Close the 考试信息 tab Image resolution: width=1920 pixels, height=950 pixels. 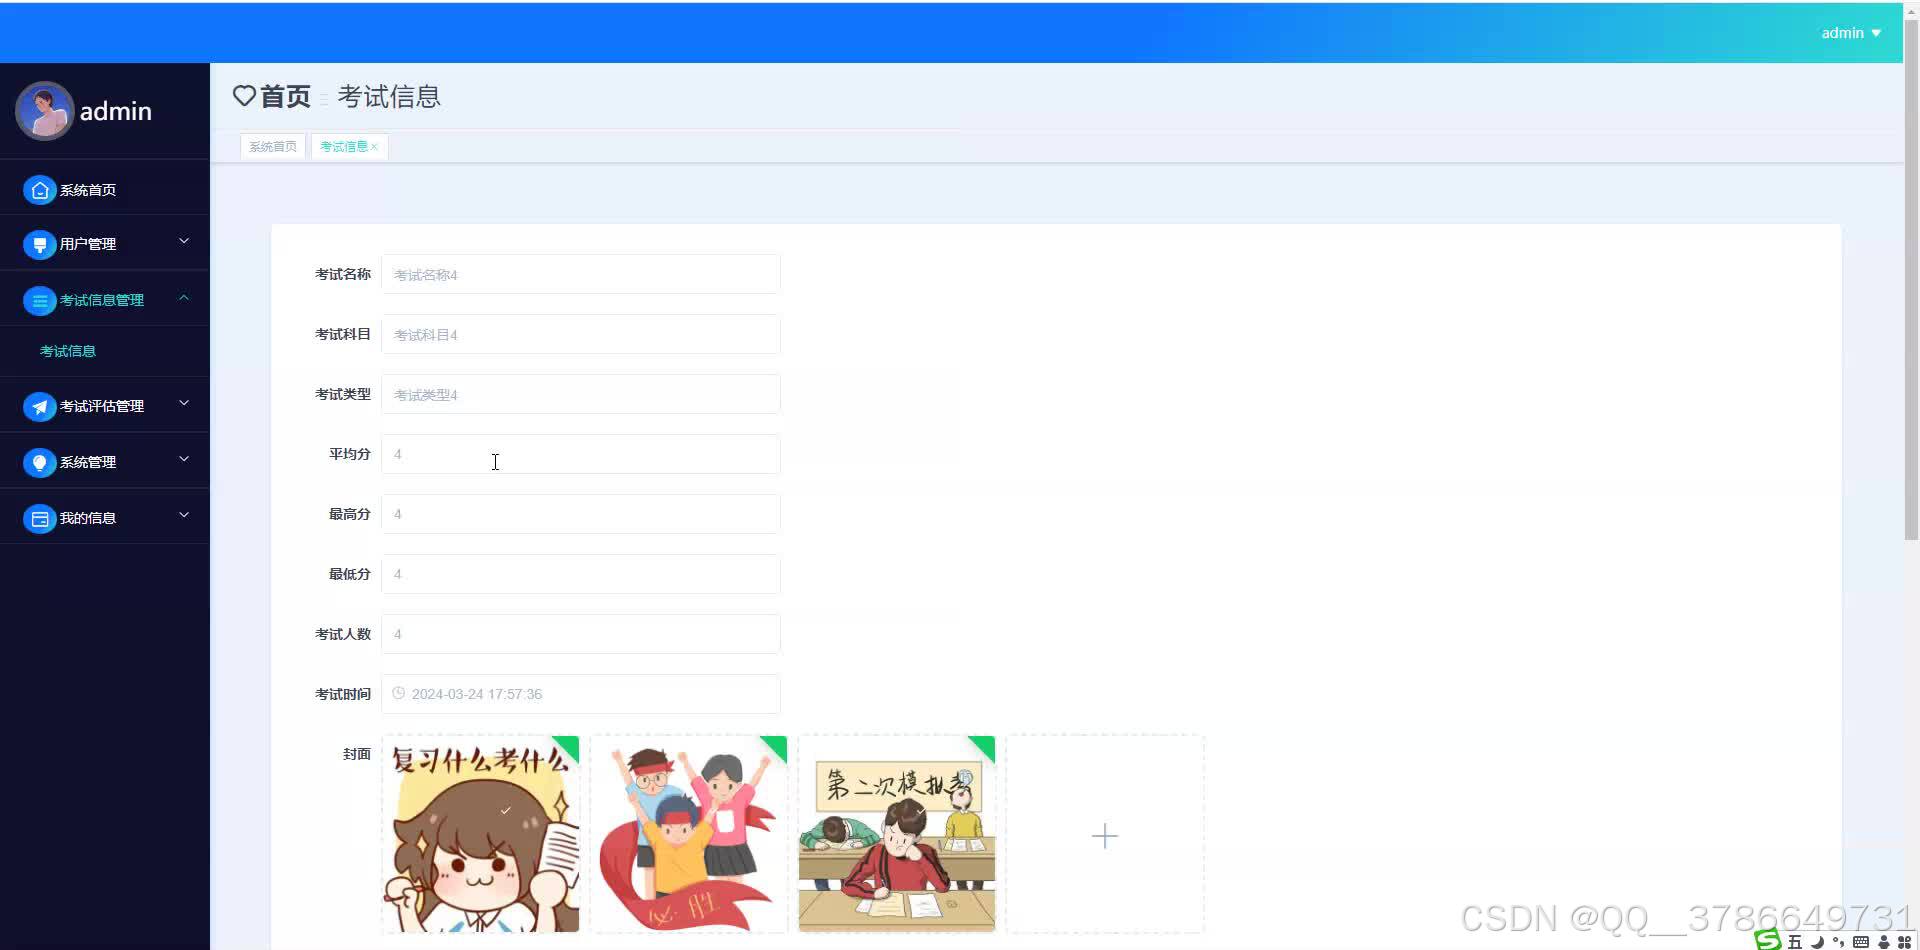tap(374, 147)
